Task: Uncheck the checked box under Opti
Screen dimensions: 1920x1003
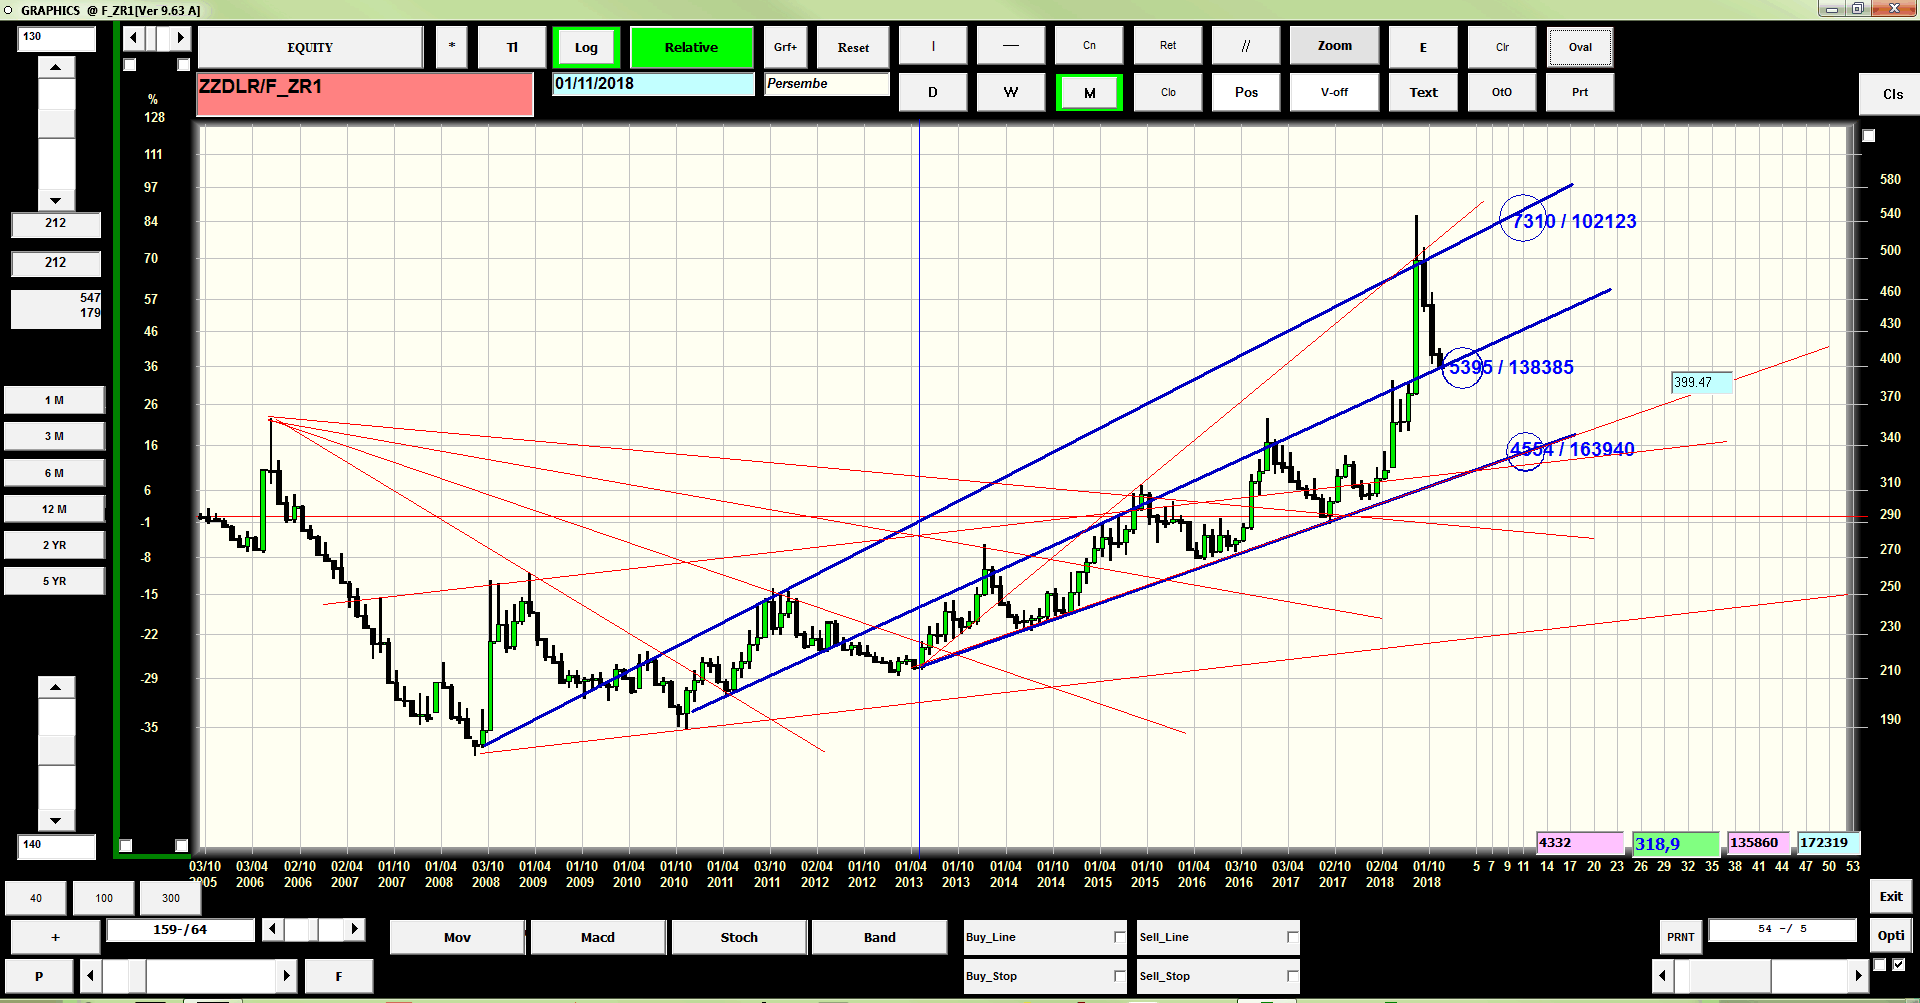Action: click(x=1899, y=965)
